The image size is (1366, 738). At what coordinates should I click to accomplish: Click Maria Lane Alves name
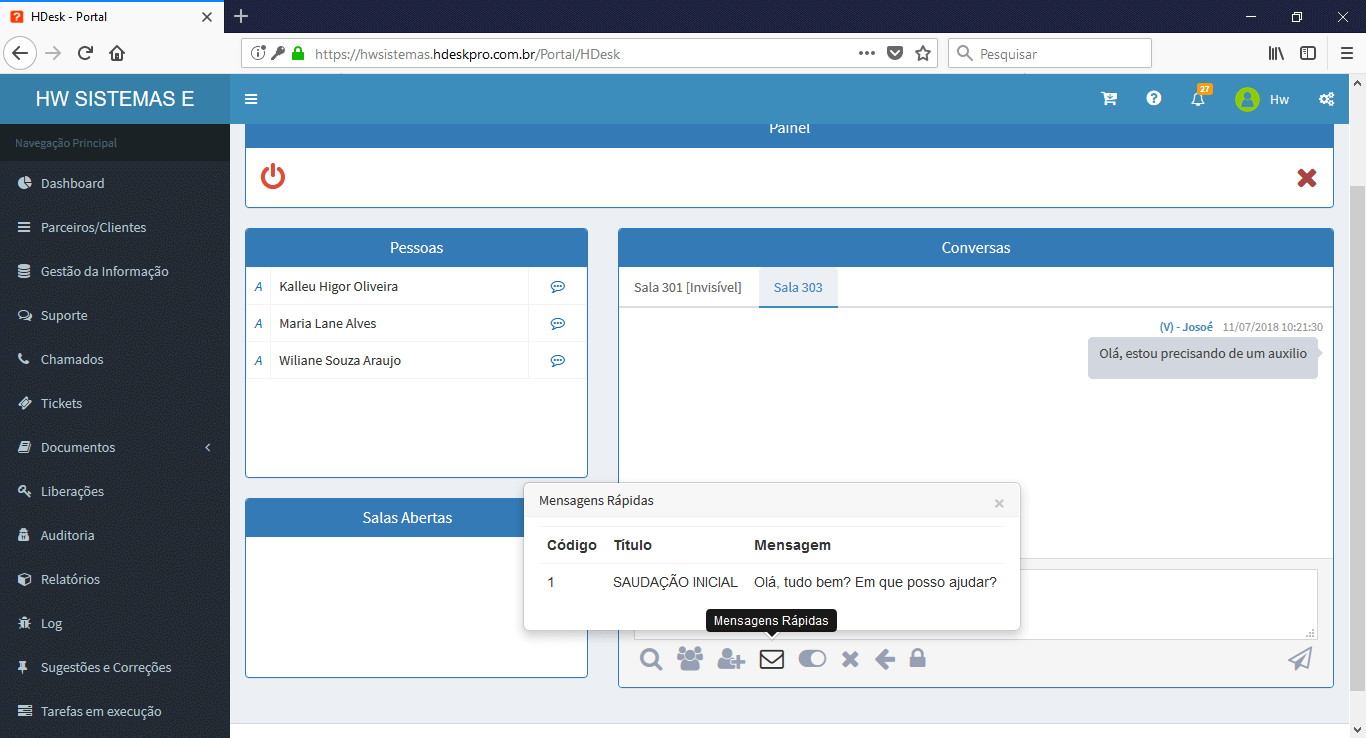tap(328, 323)
